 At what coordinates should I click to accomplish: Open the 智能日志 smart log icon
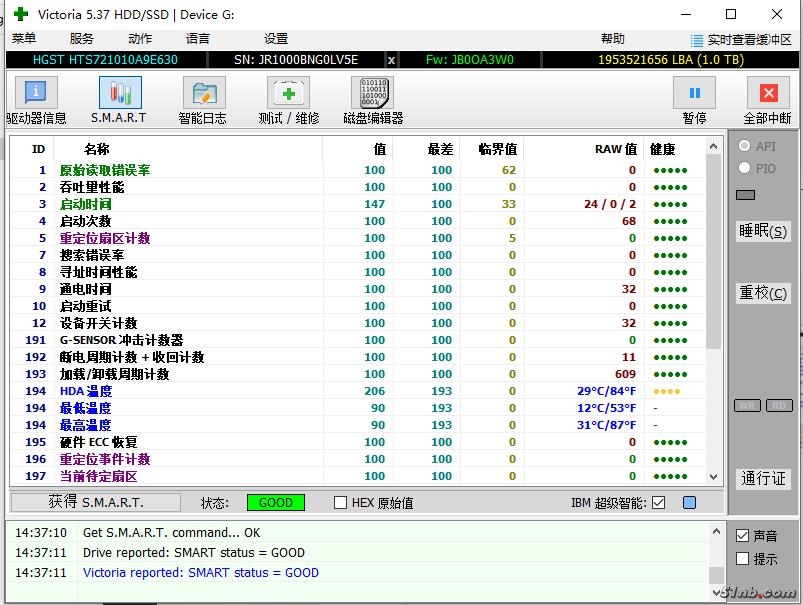[203, 93]
